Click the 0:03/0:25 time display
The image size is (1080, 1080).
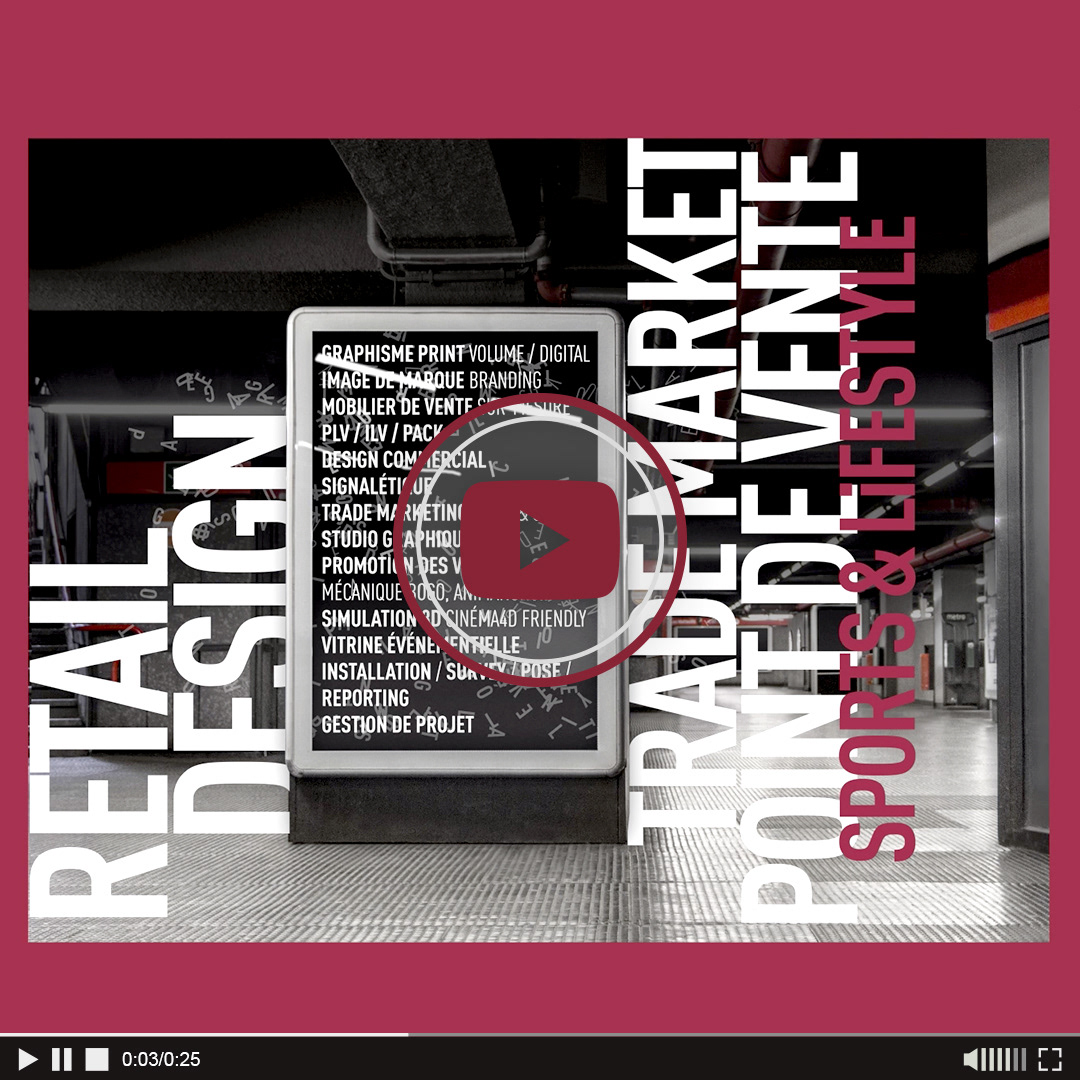(161, 1059)
